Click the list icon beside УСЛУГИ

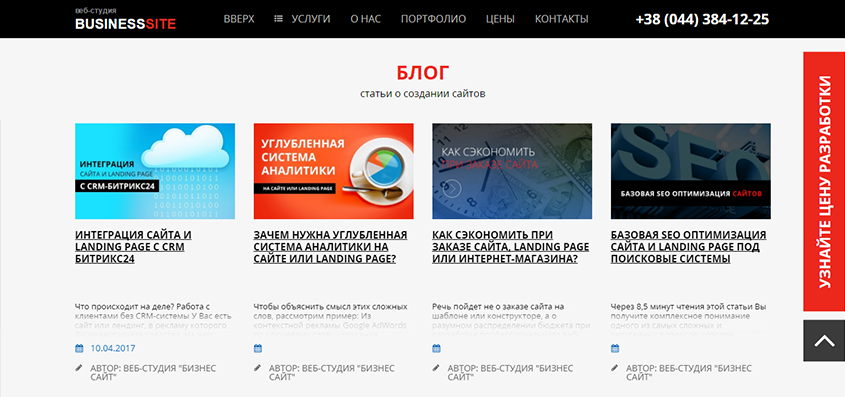[x=278, y=19]
